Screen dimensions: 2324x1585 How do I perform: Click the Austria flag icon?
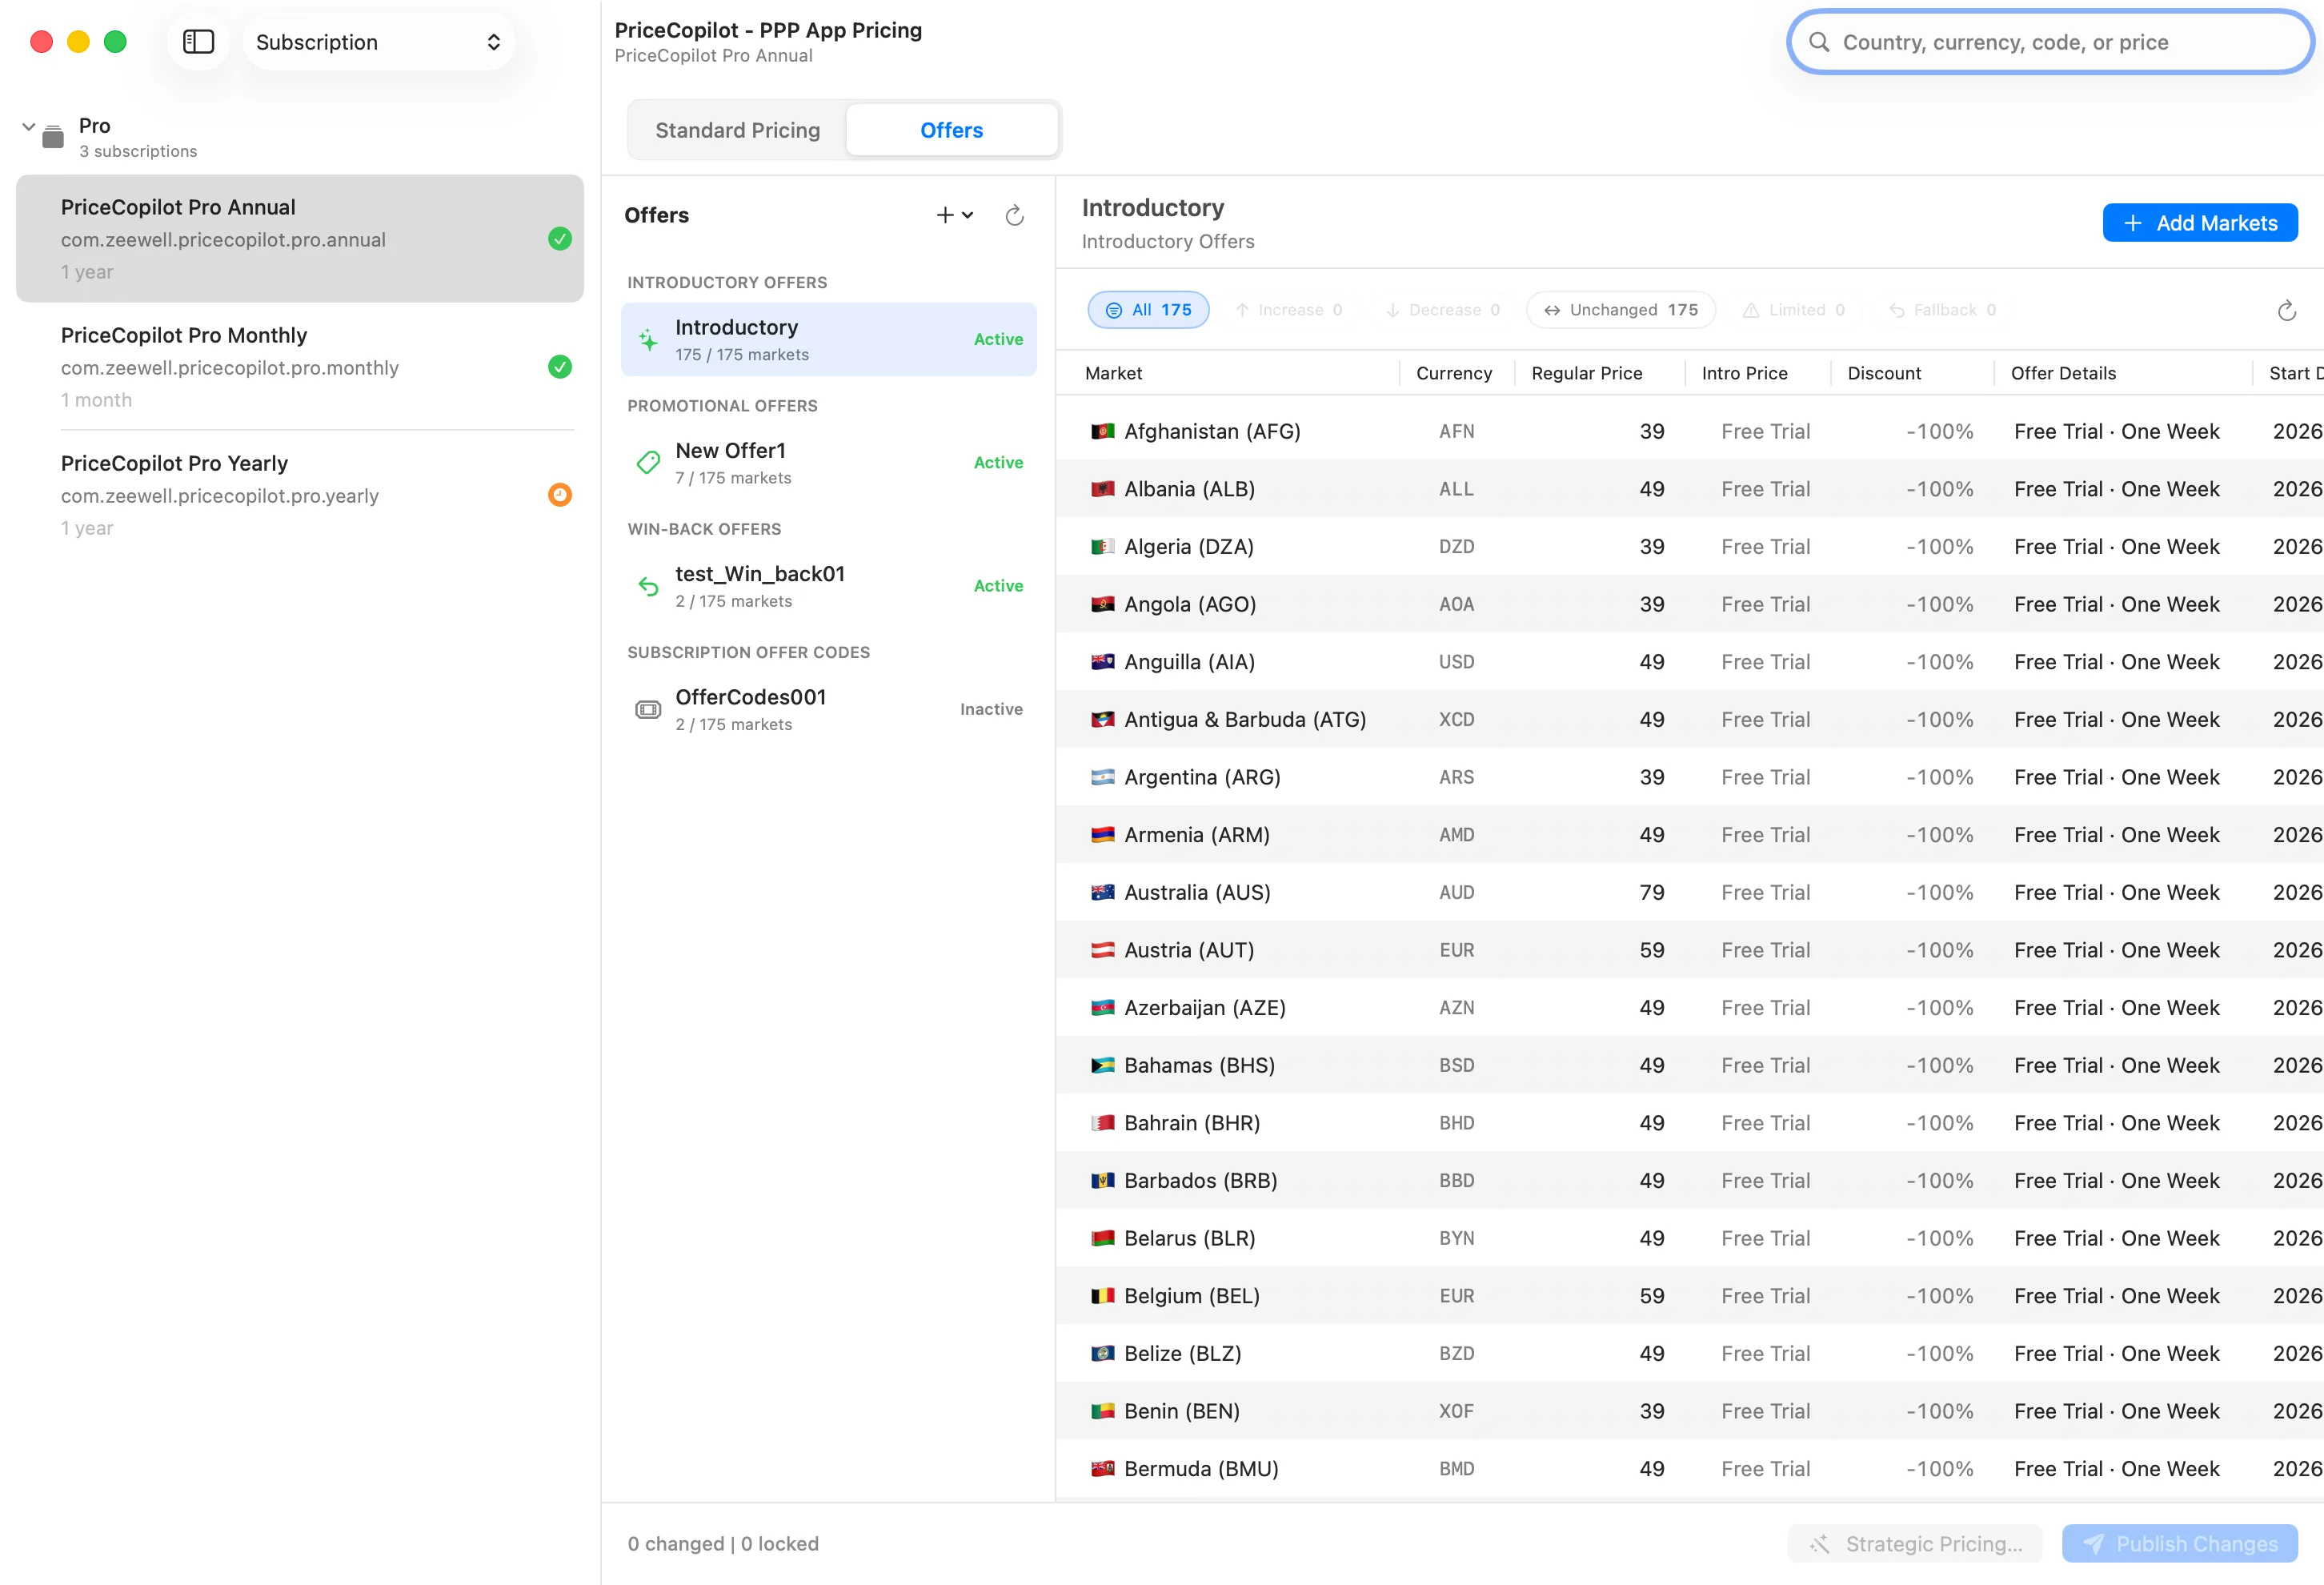tap(1102, 950)
